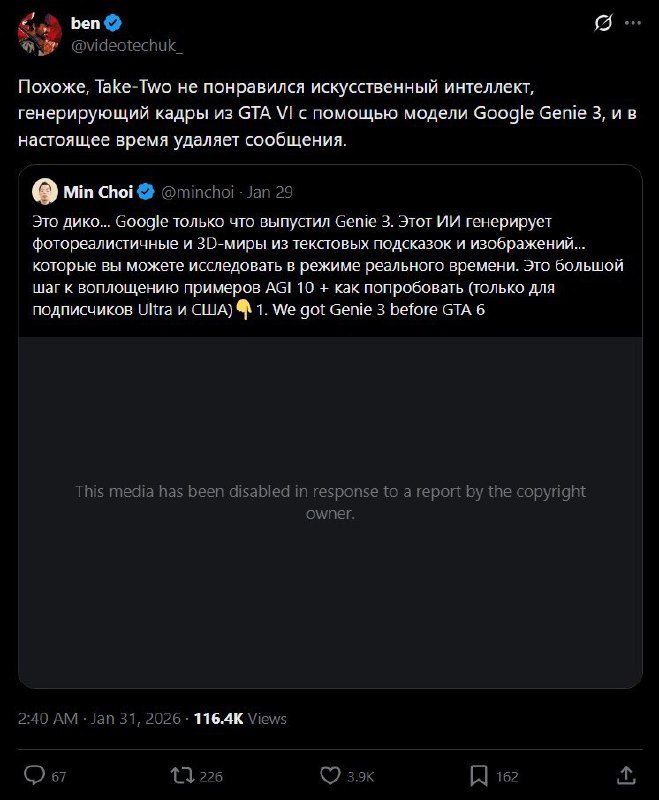659x800 pixels.
Task: Click Min Choi's profile avatar
Action: 44,192
